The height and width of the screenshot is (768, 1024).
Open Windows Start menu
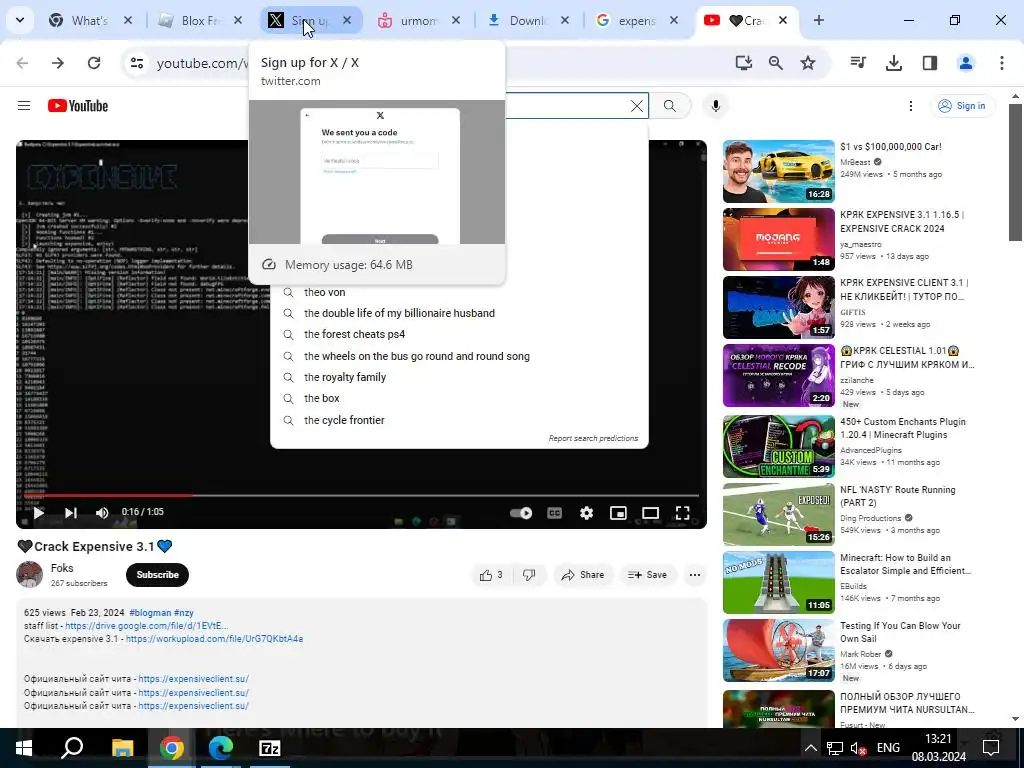pos(24,748)
